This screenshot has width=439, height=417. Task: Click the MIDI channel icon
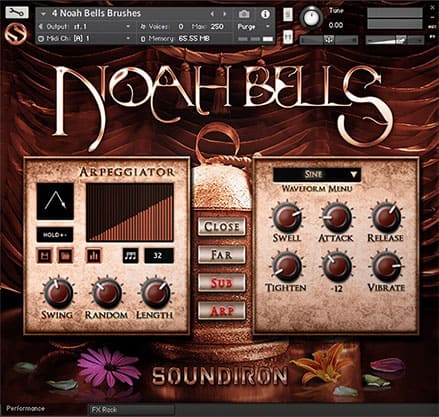41,38
